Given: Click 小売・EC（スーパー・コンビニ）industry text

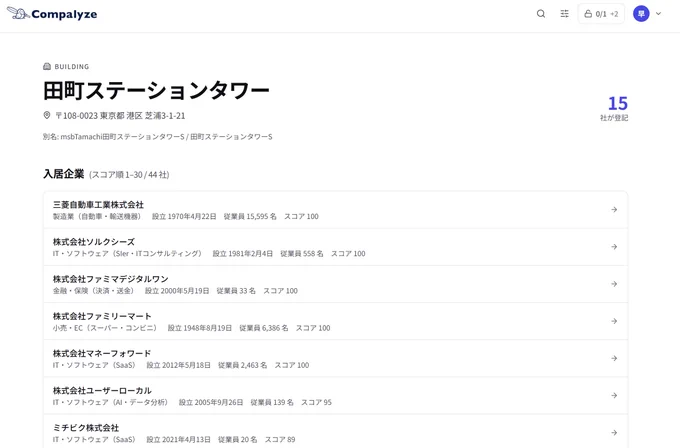Looking at the screenshot, I should pos(107,328).
